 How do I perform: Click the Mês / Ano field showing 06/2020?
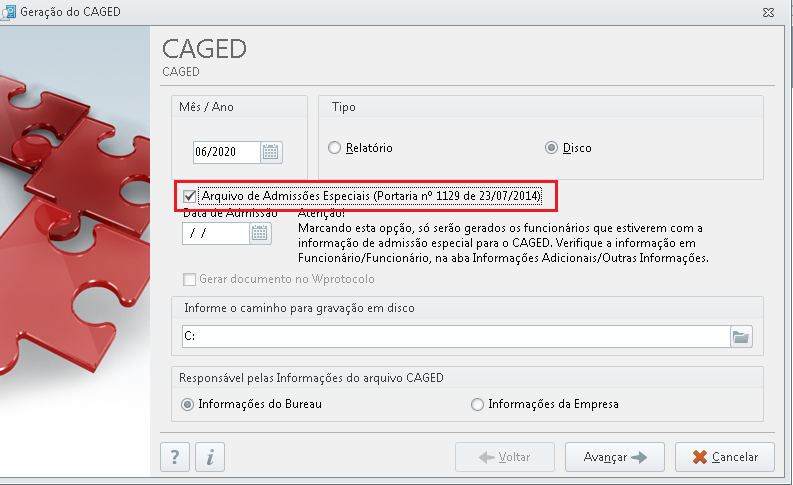[x=227, y=152]
